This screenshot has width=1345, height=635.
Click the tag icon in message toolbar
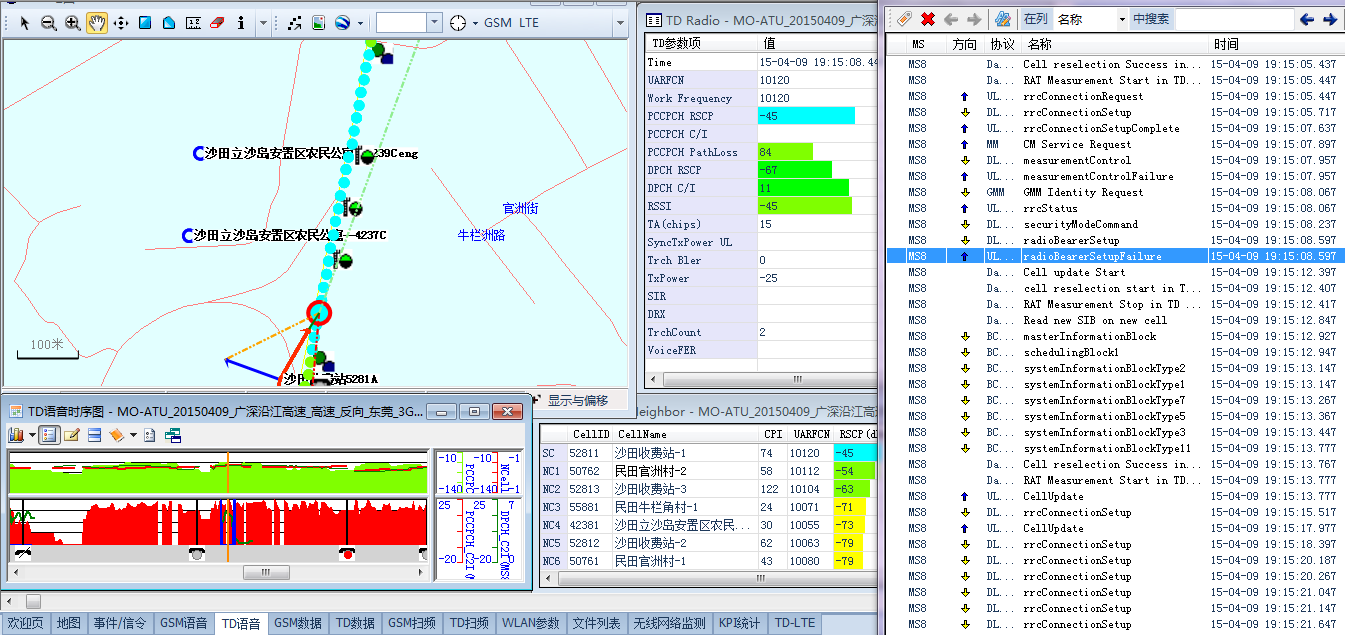coord(903,19)
